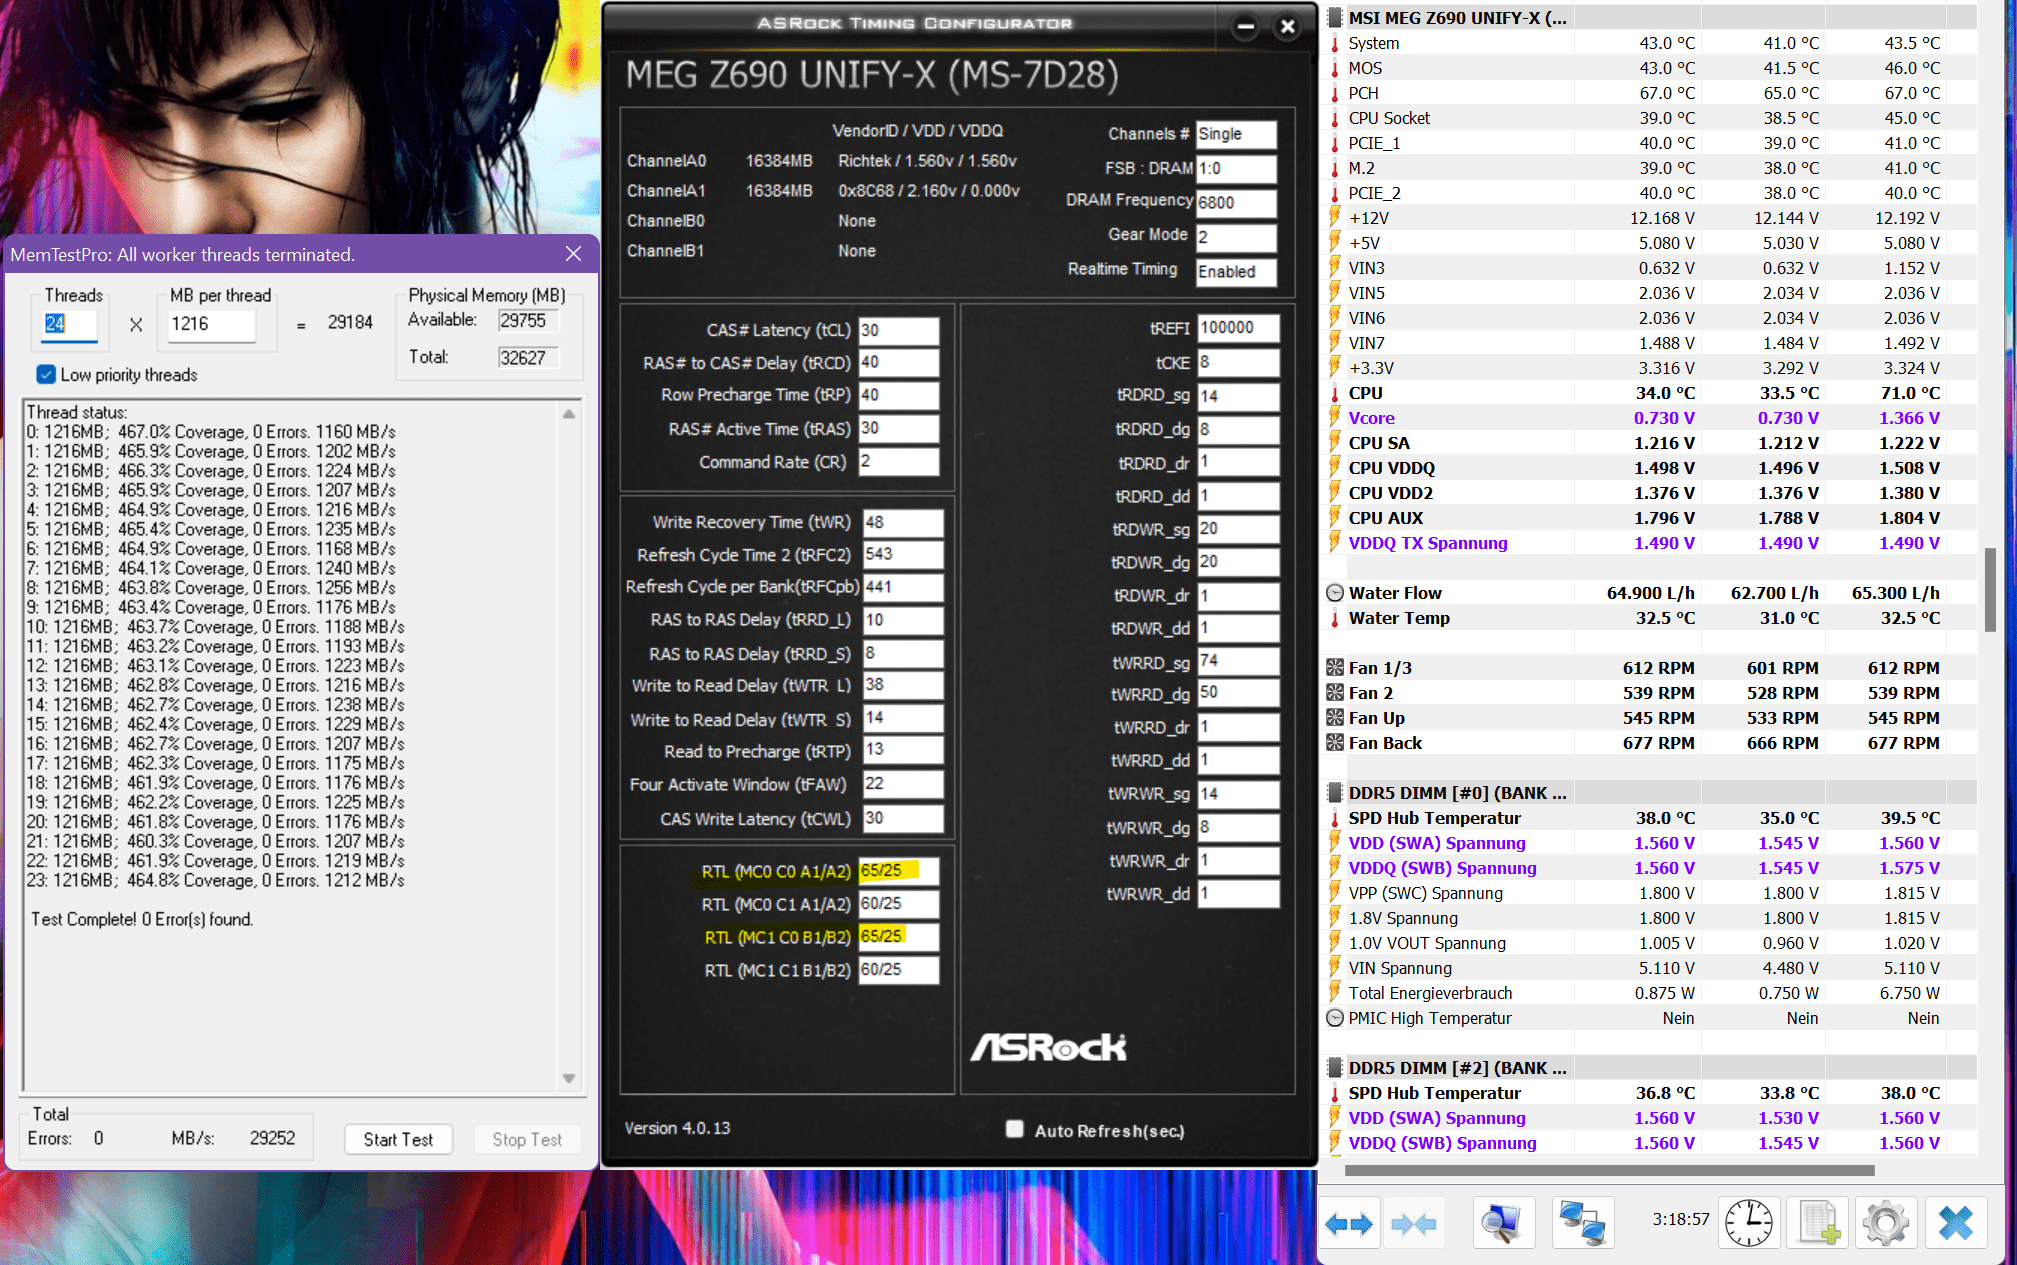Click the tRCD value field
This screenshot has height=1265, width=2017.
[x=899, y=363]
